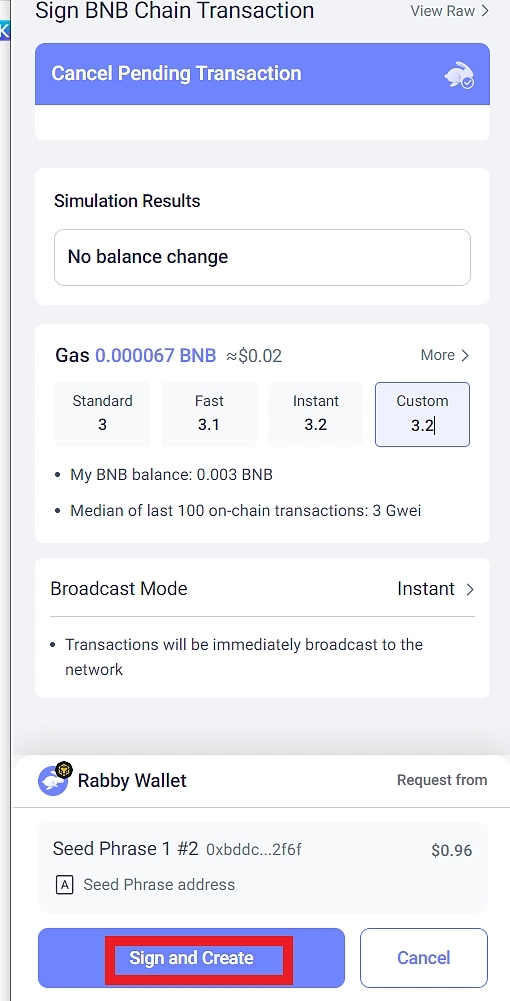Click the gas amount 0.000067 BNB
Screen dimensions: 510x1001
coord(156,356)
